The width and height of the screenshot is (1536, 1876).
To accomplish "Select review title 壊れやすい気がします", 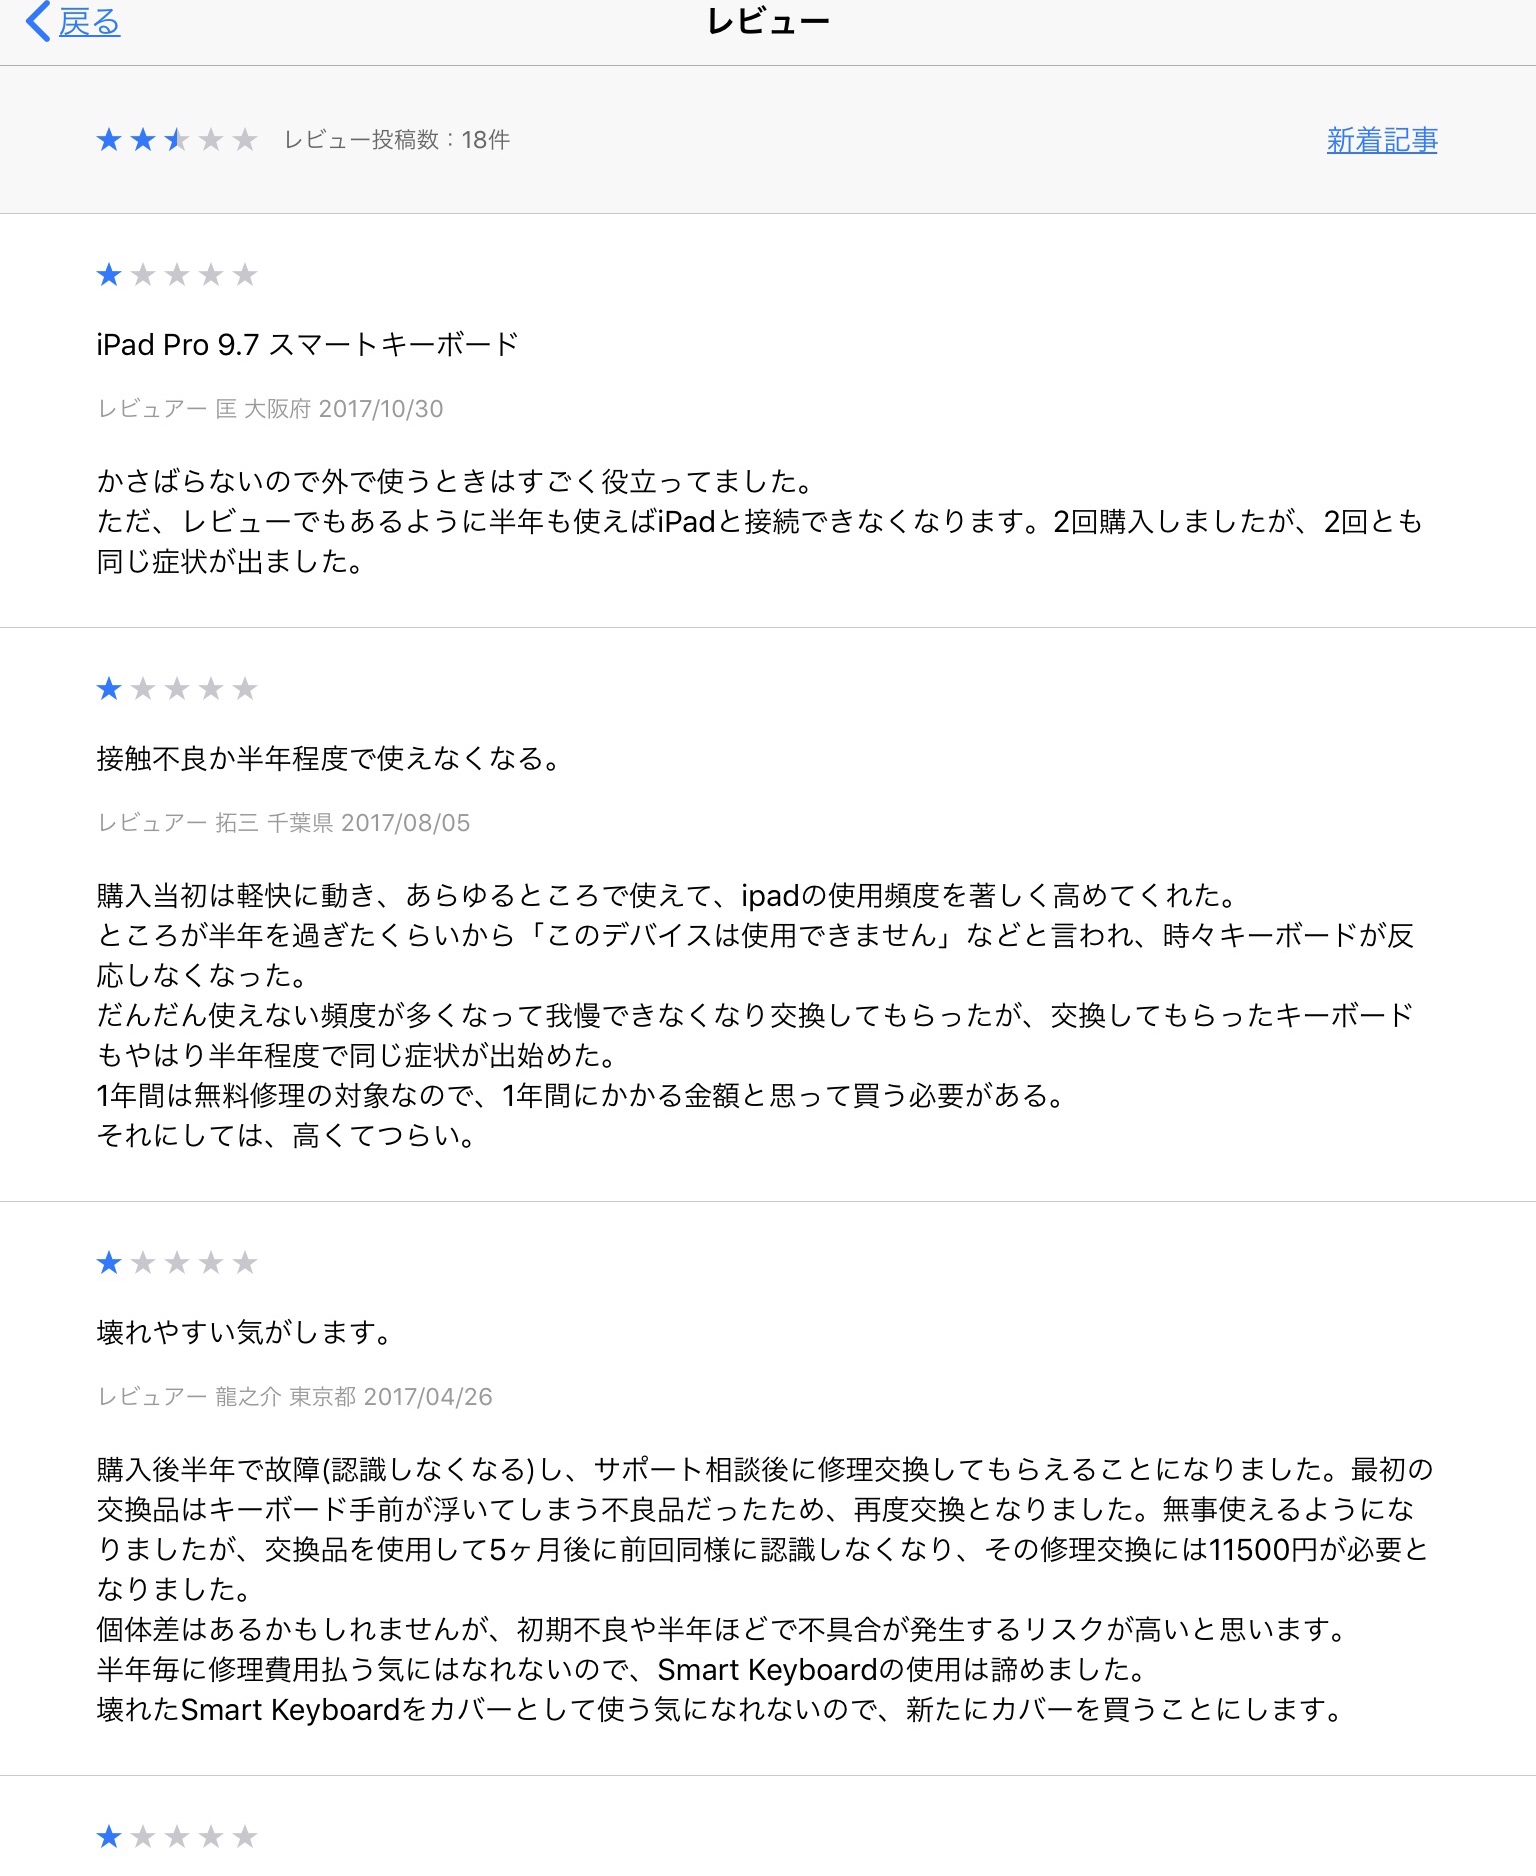I will (245, 1332).
